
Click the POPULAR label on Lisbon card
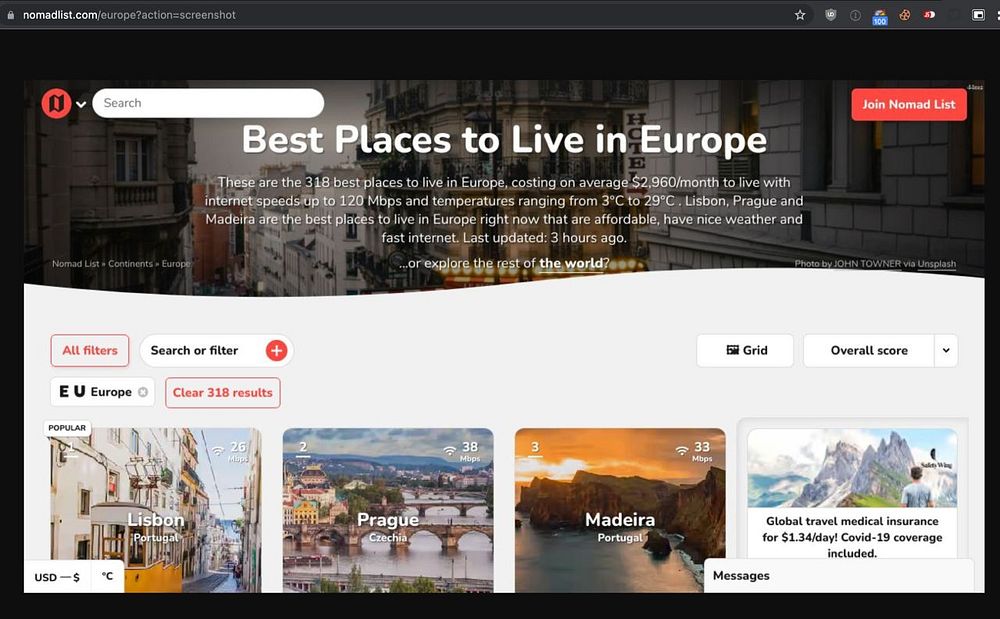click(x=67, y=428)
